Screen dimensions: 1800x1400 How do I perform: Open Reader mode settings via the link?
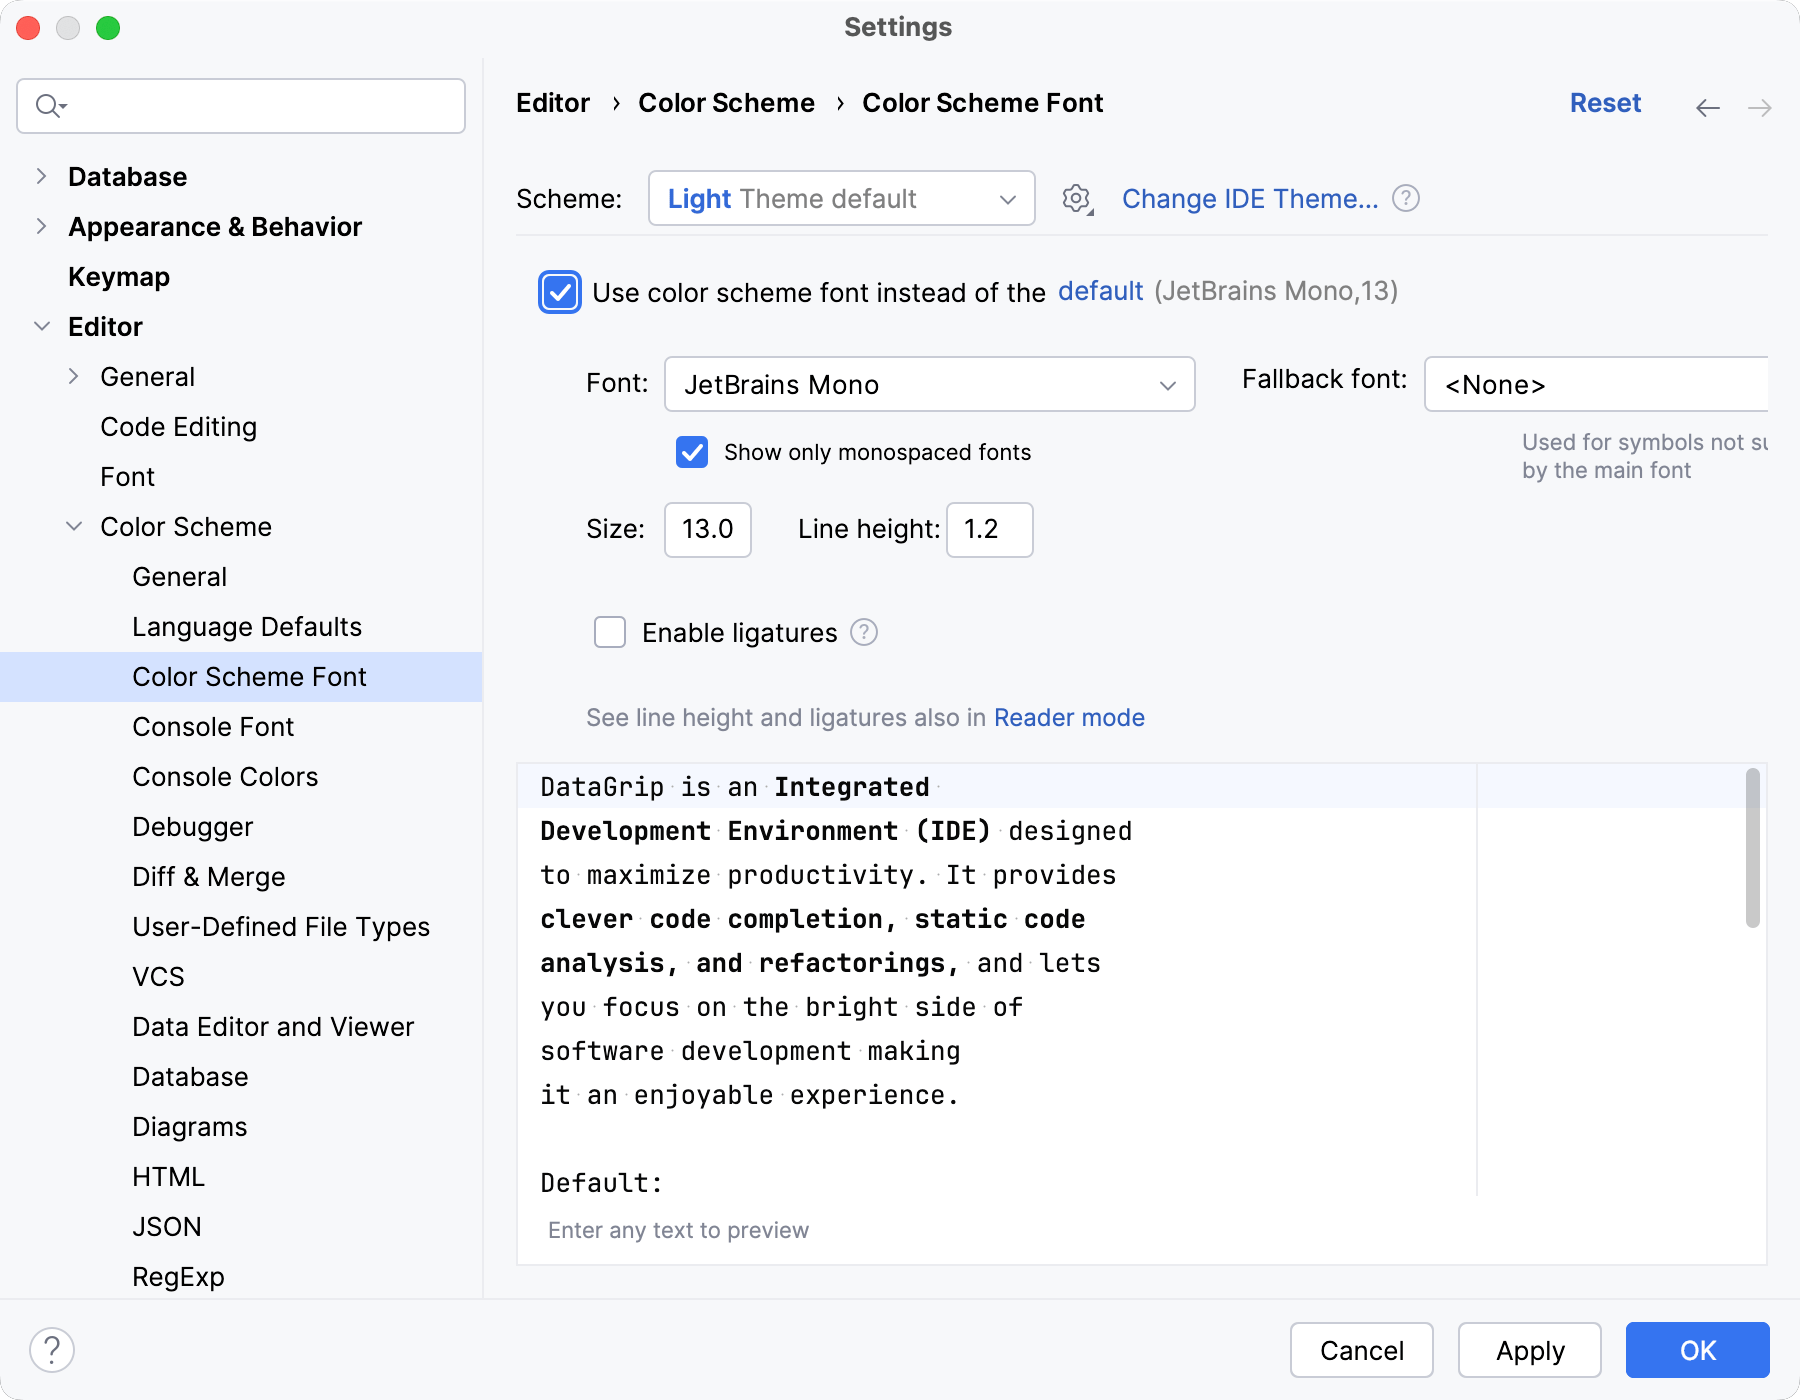pos(1069,717)
